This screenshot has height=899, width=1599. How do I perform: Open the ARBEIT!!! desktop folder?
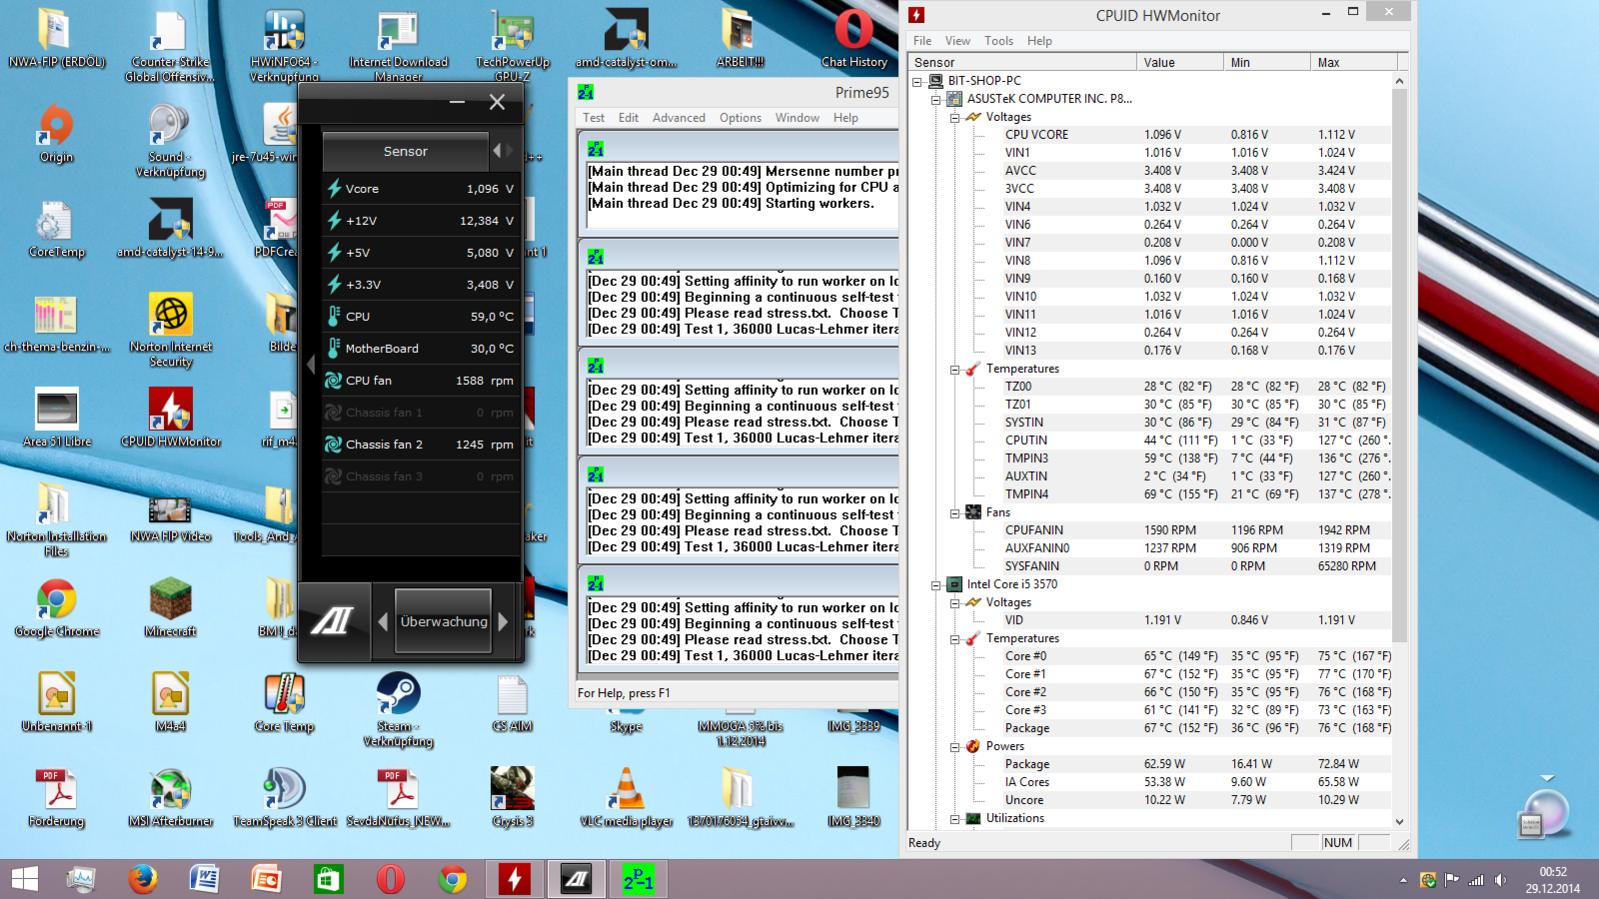[x=739, y=38]
